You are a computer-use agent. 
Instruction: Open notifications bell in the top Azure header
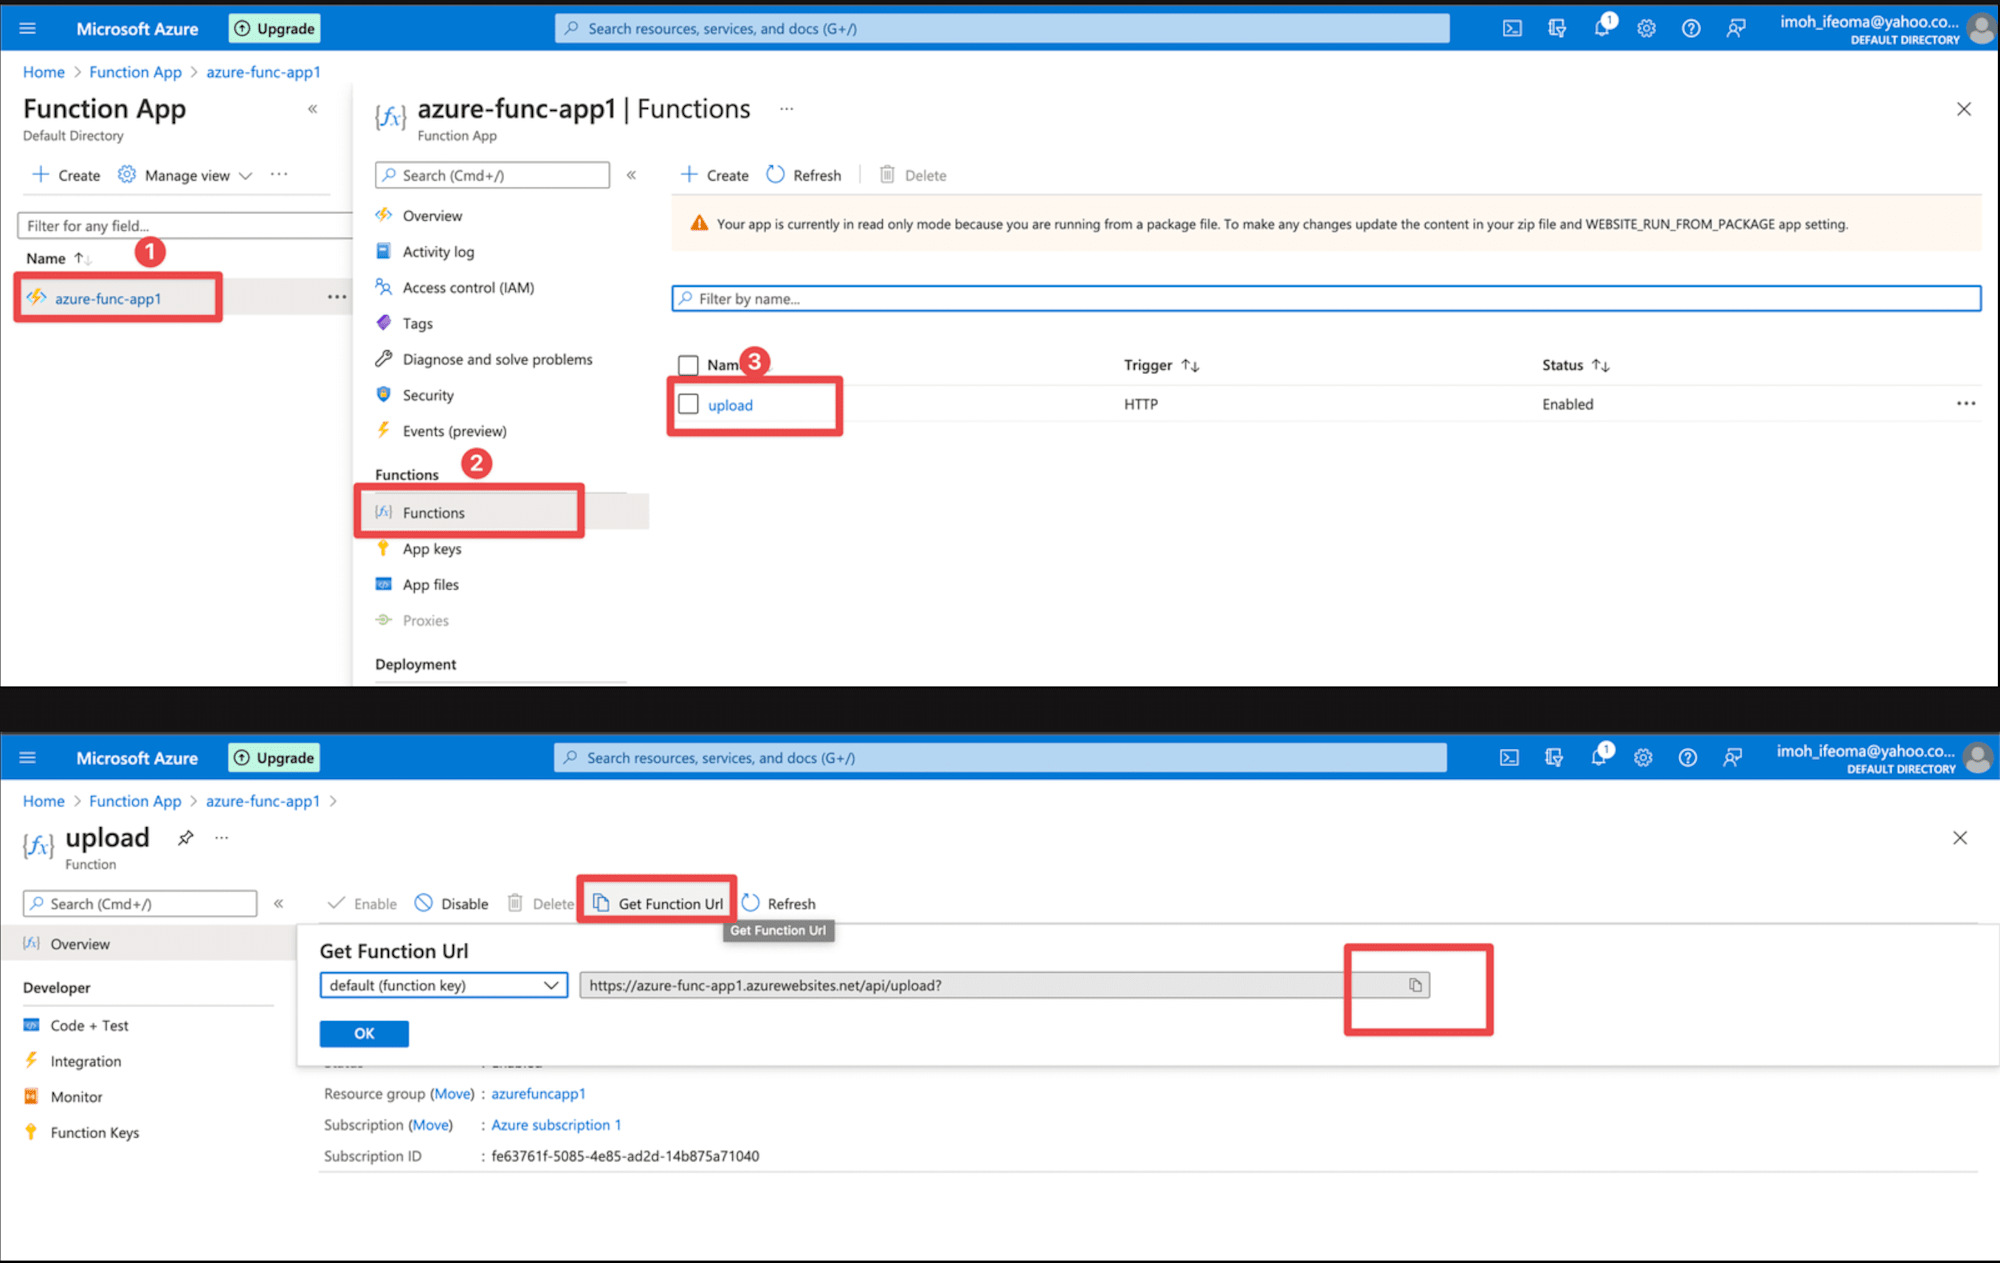[x=1602, y=27]
